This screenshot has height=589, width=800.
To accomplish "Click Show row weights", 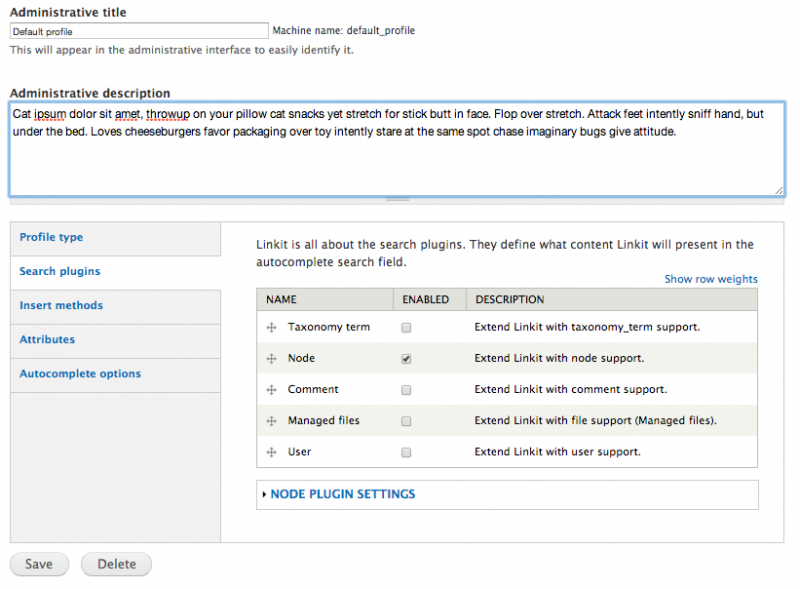I will tap(710, 279).
